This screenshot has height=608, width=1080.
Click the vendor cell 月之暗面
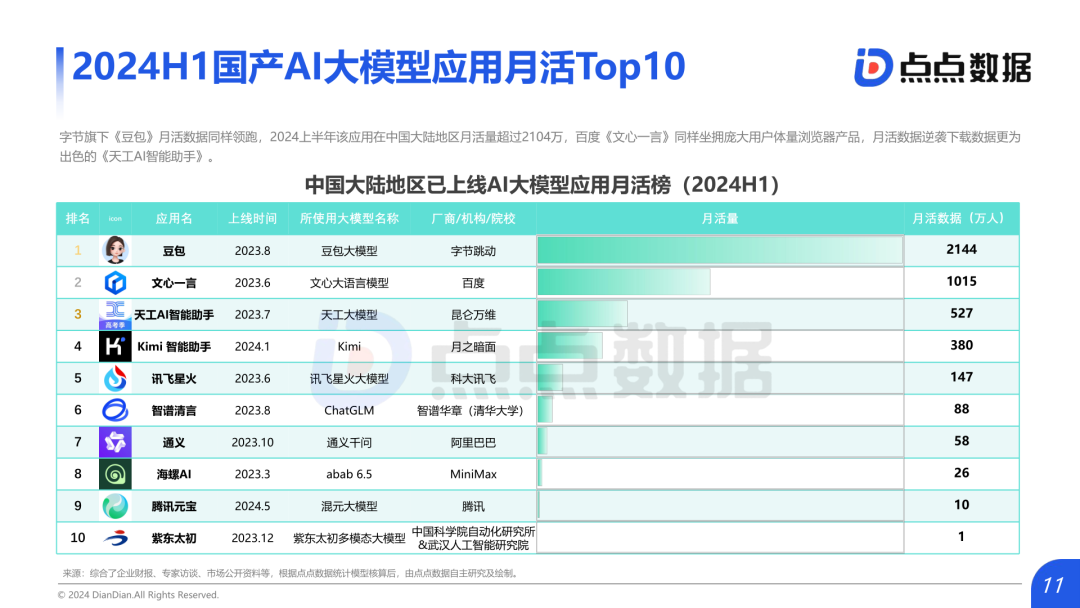point(473,346)
